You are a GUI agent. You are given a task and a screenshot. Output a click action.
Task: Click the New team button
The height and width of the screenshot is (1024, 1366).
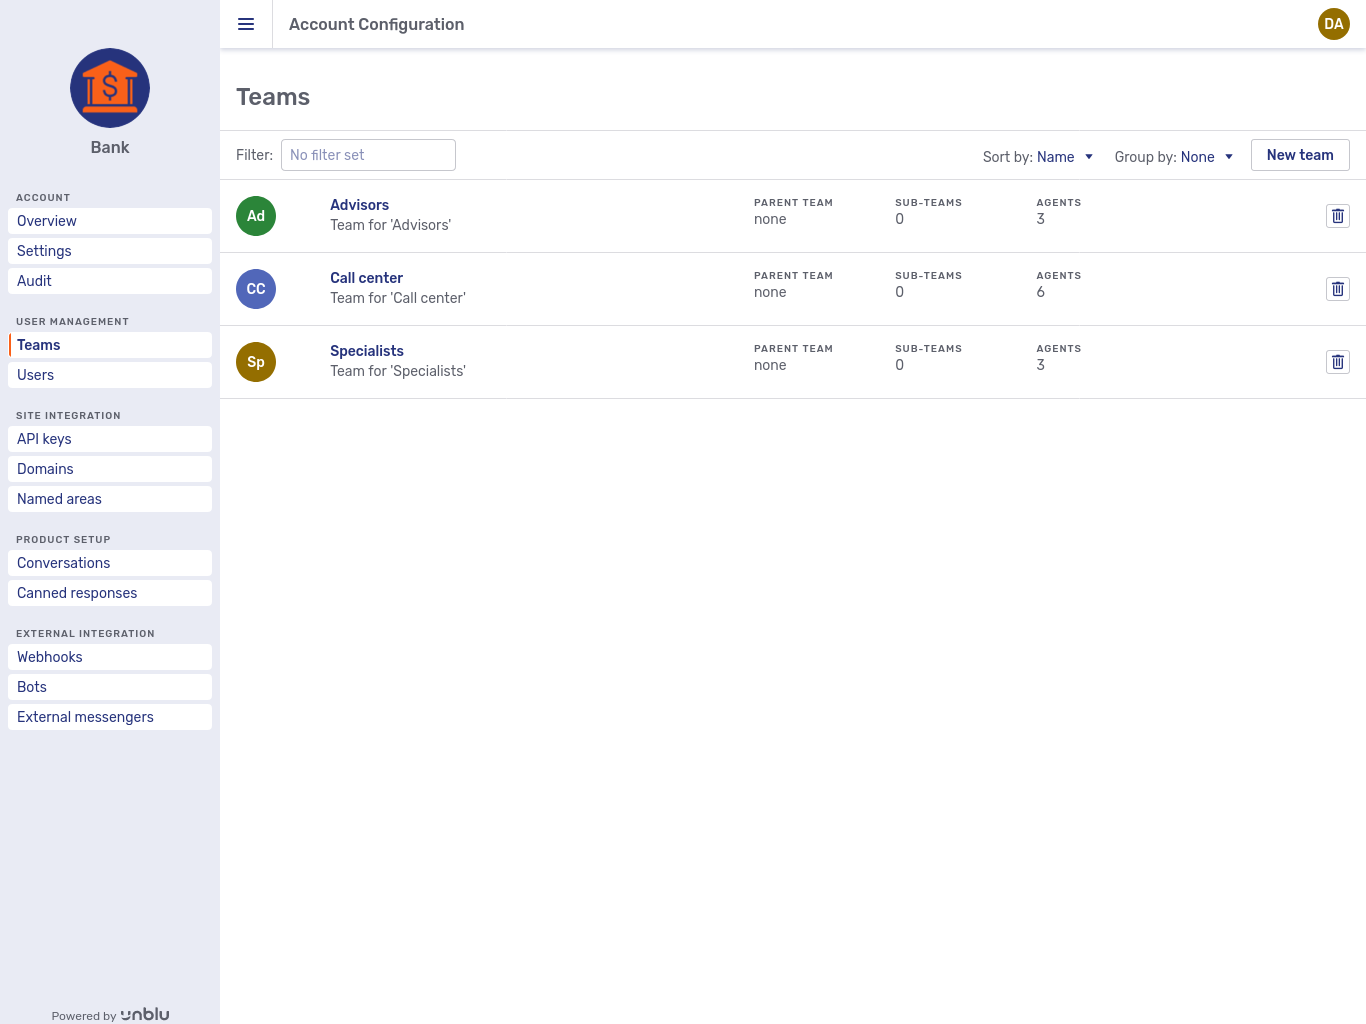pyautogui.click(x=1300, y=154)
